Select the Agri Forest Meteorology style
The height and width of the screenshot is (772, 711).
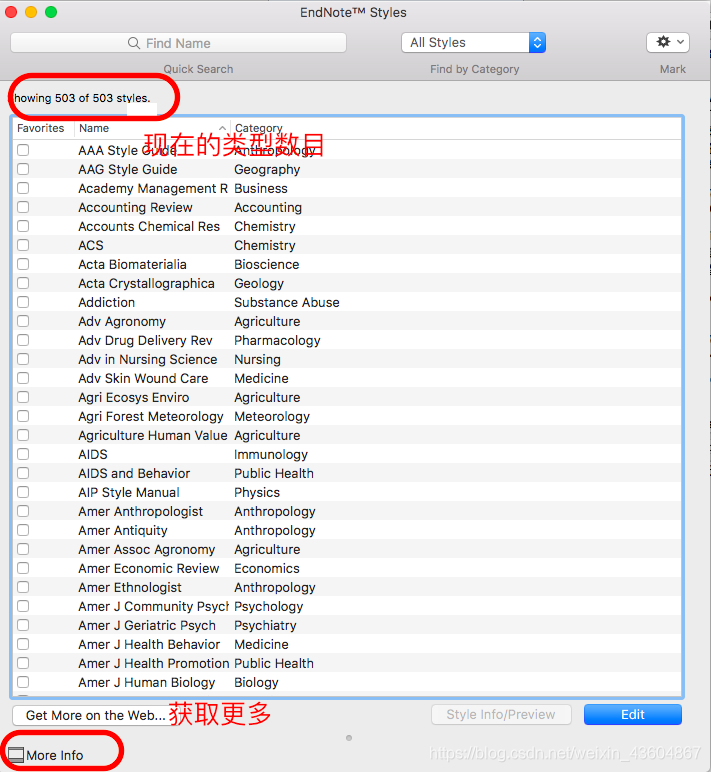pos(151,417)
